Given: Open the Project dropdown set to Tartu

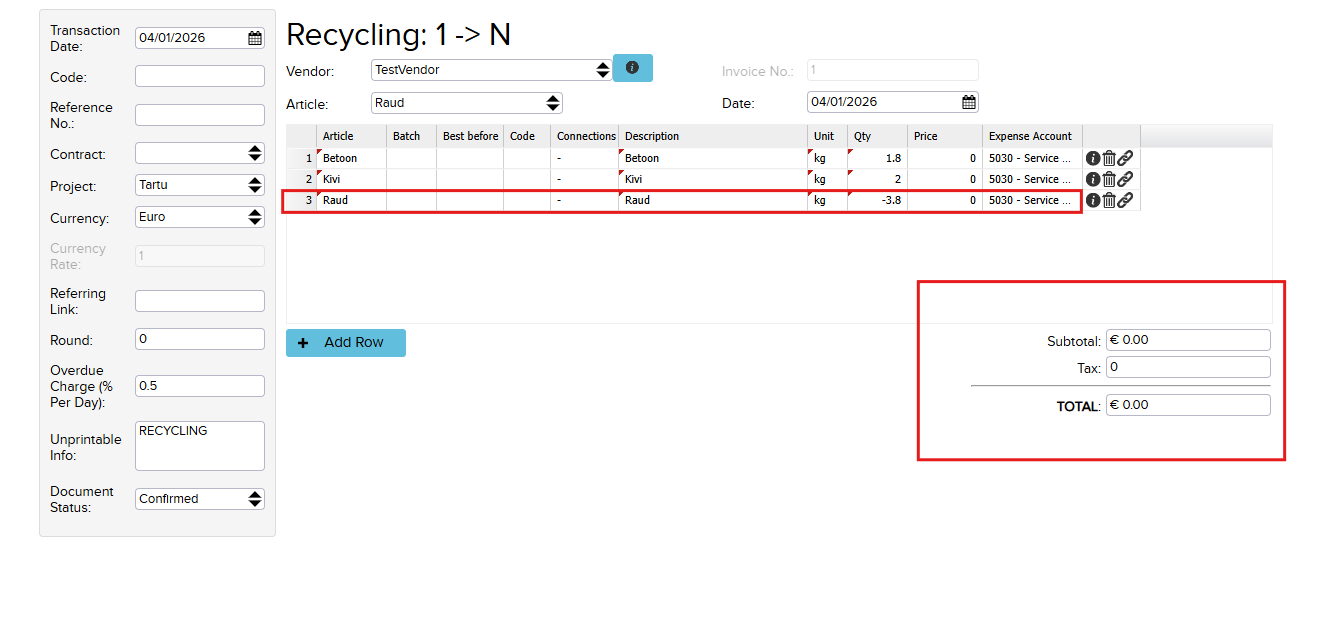Looking at the screenshot, I should tap(255, 185).
